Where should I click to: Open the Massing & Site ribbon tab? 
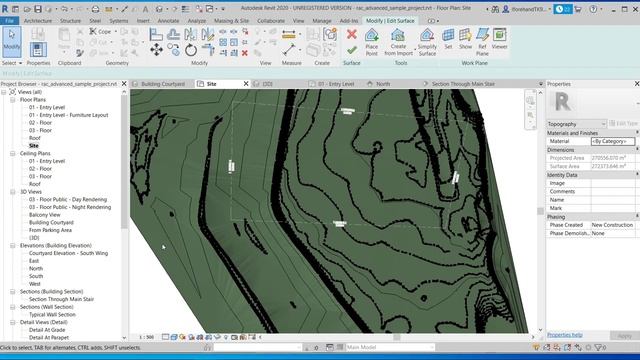coord(231,20)
